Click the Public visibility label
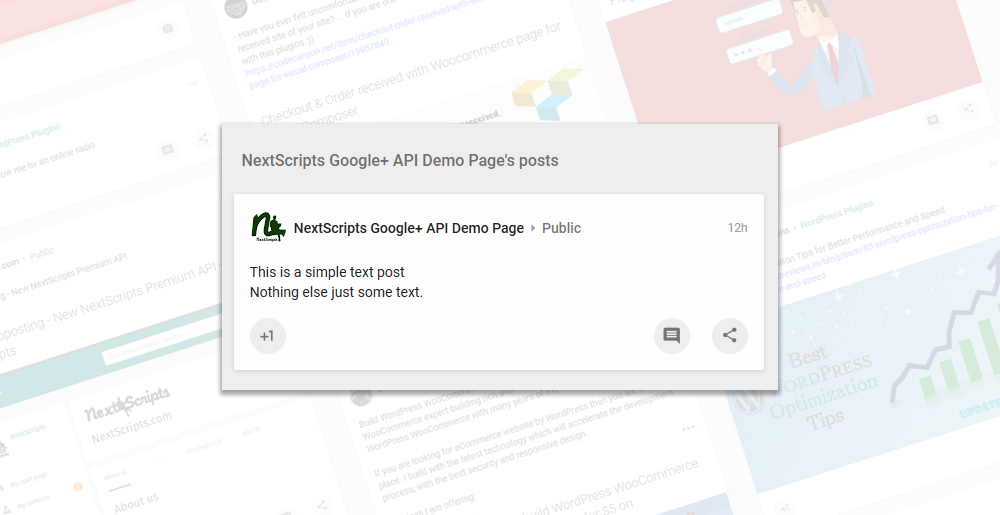1000x515 pixels. [x=561, y=228]
